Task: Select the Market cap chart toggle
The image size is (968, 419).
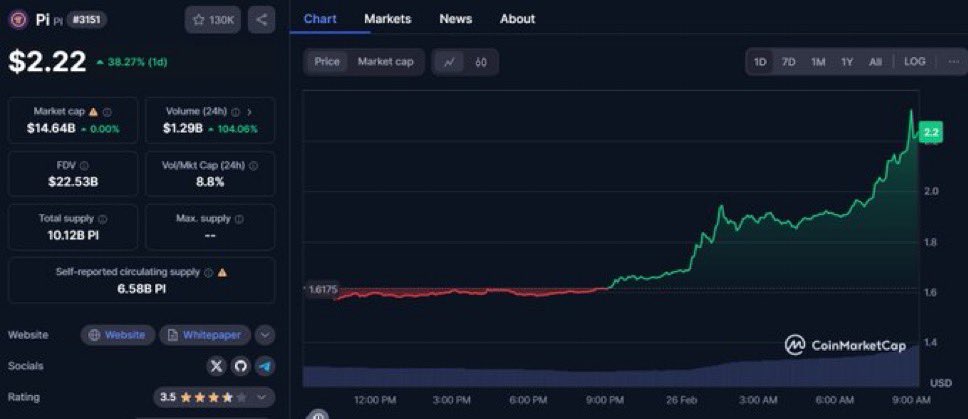Action: [386, 62]
